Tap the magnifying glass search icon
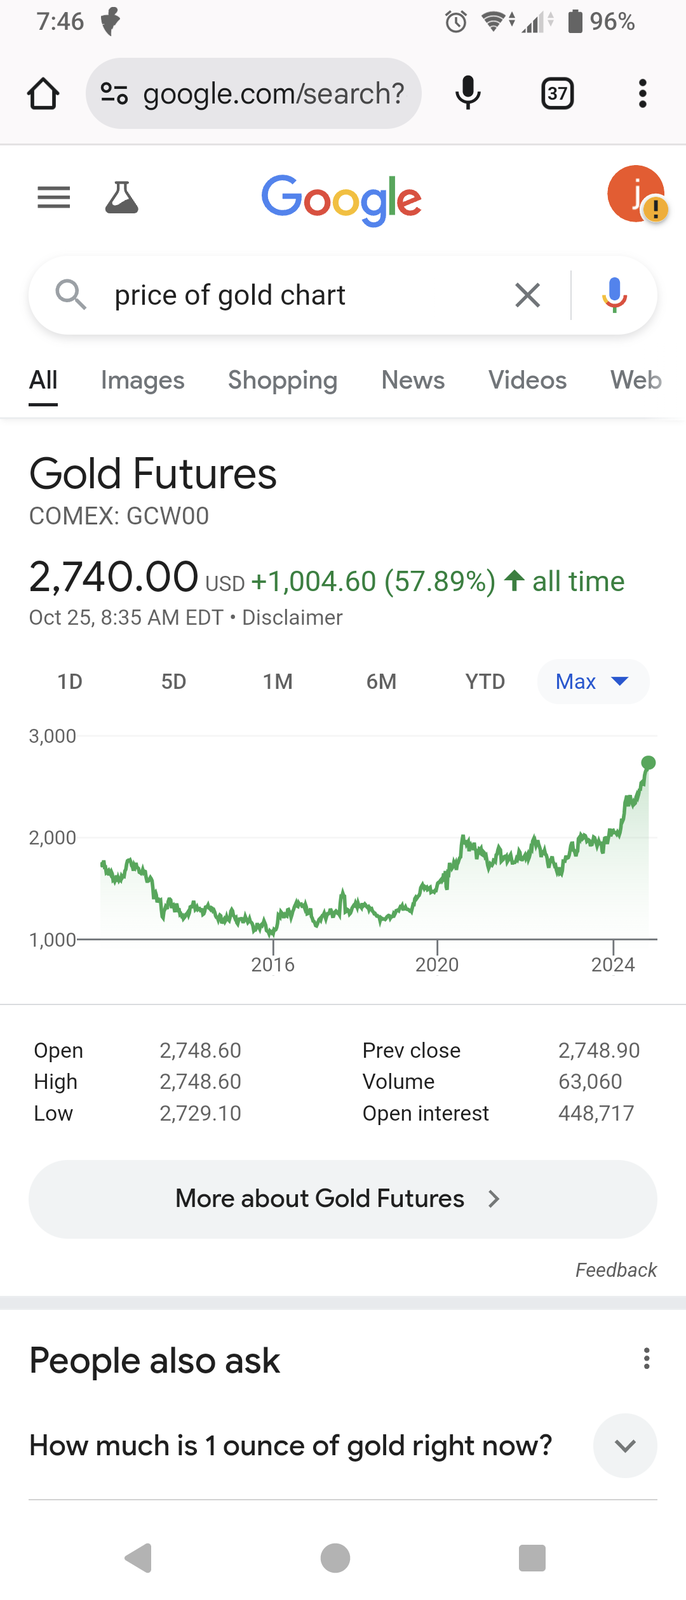686x1600 pixels. [x=70, y=295]
